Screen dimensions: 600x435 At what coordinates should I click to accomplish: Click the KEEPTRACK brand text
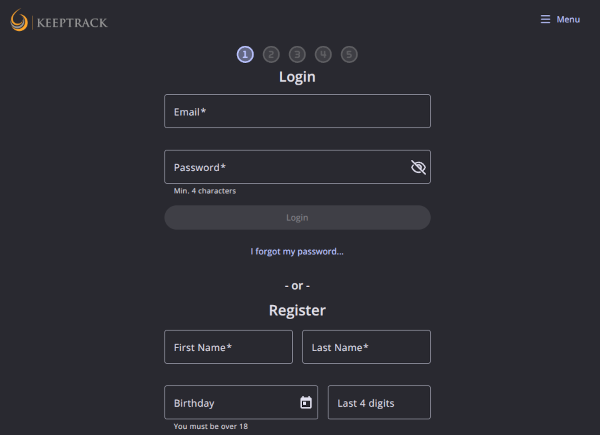72,22
